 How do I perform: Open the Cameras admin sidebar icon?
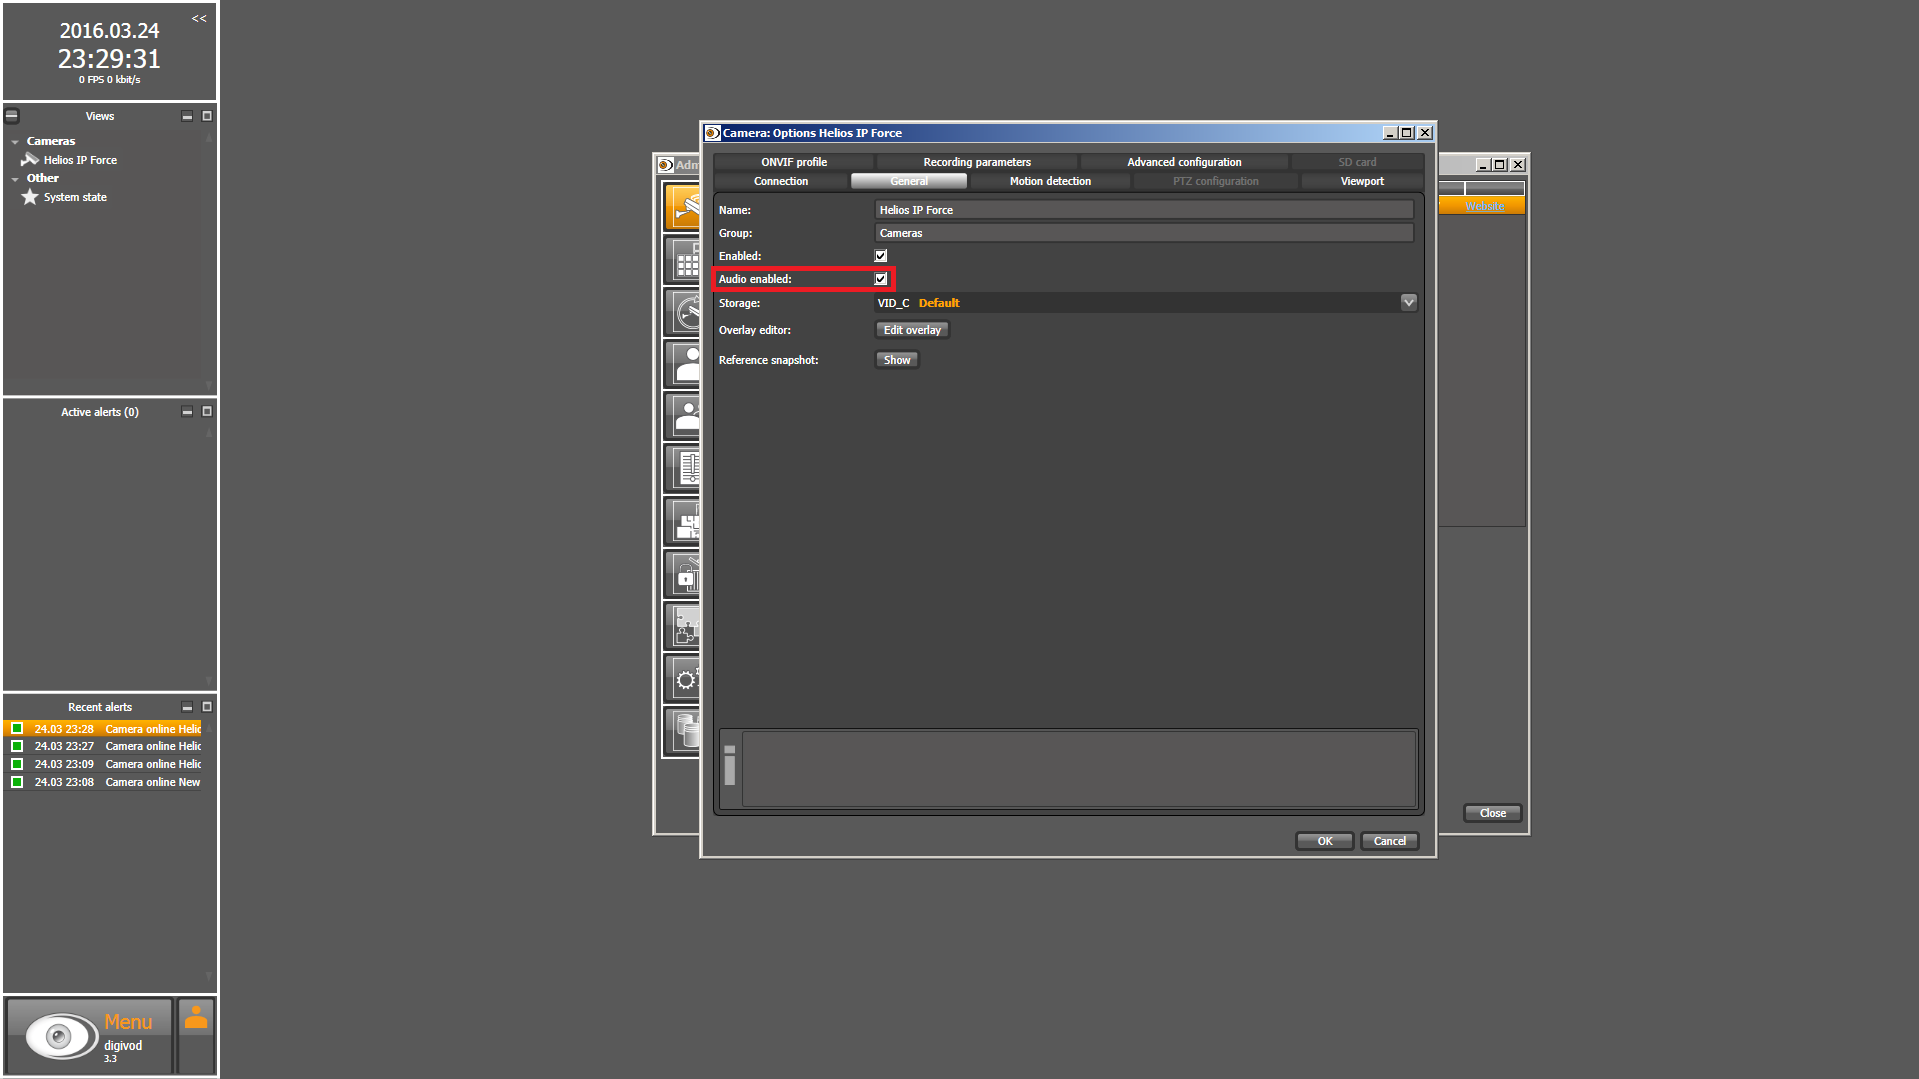[x=684, y=207]
